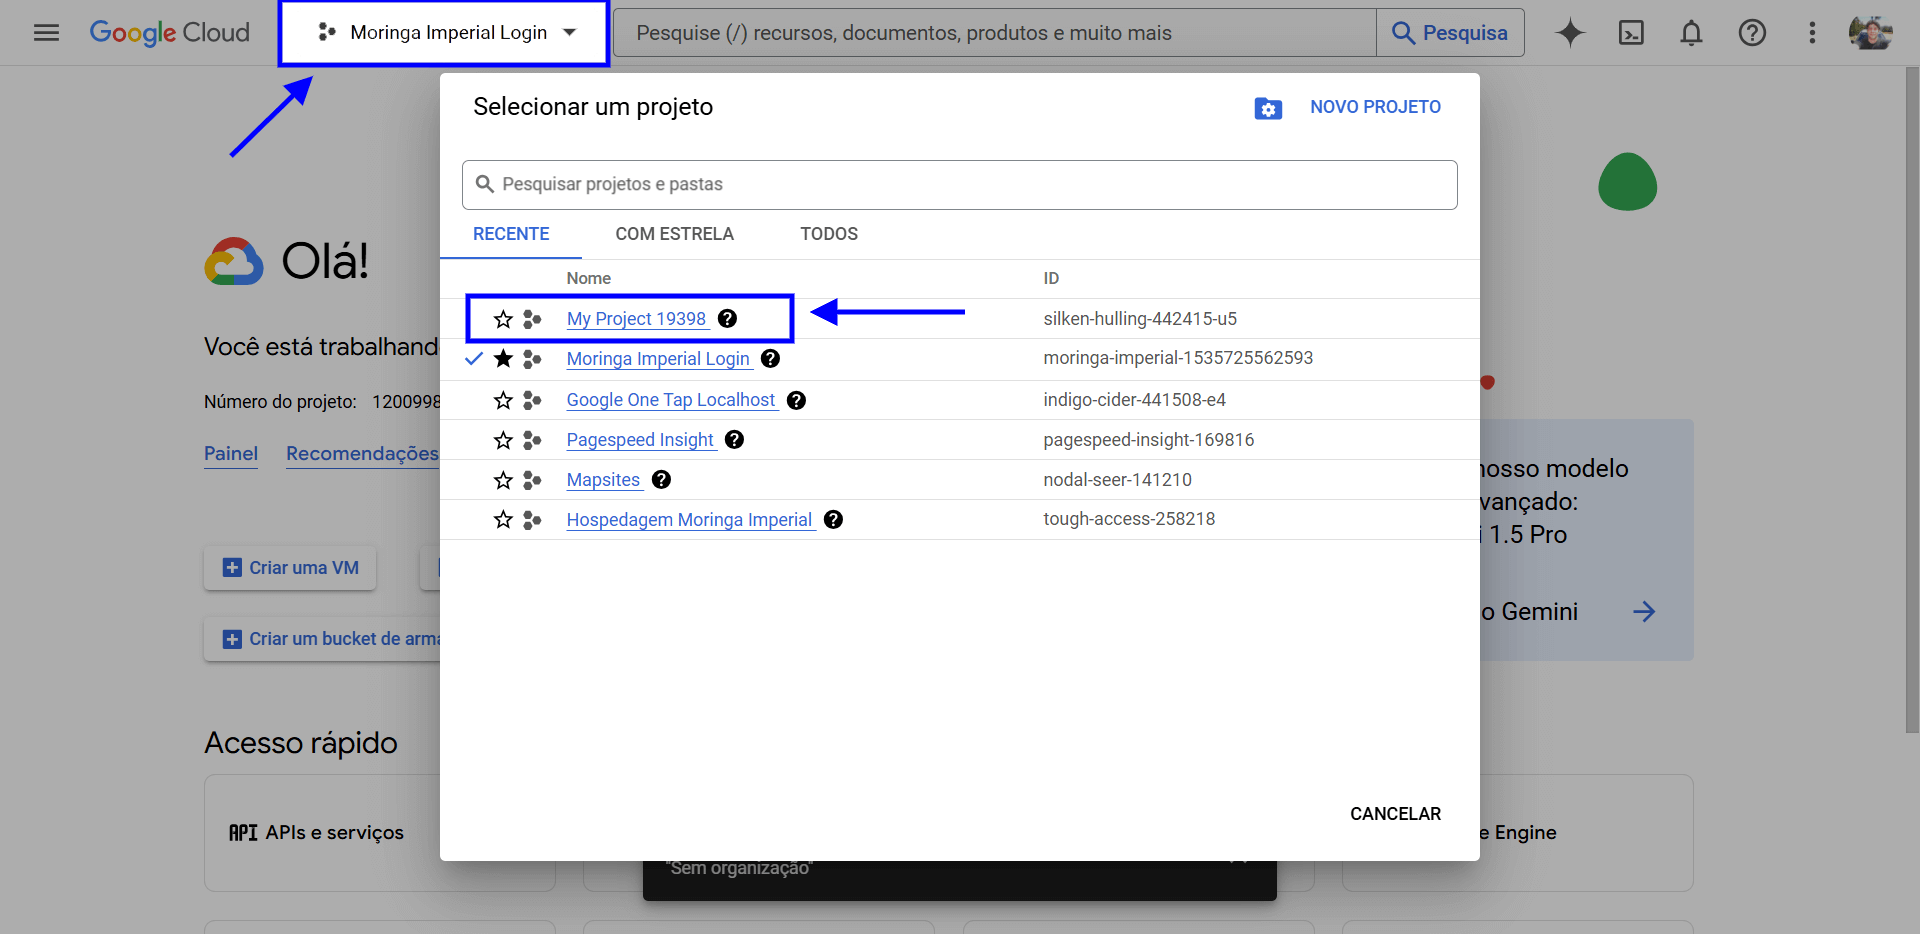1920x934 pixels.
Task: Open the three-dot settings menu
Action: pos(1812,33)
